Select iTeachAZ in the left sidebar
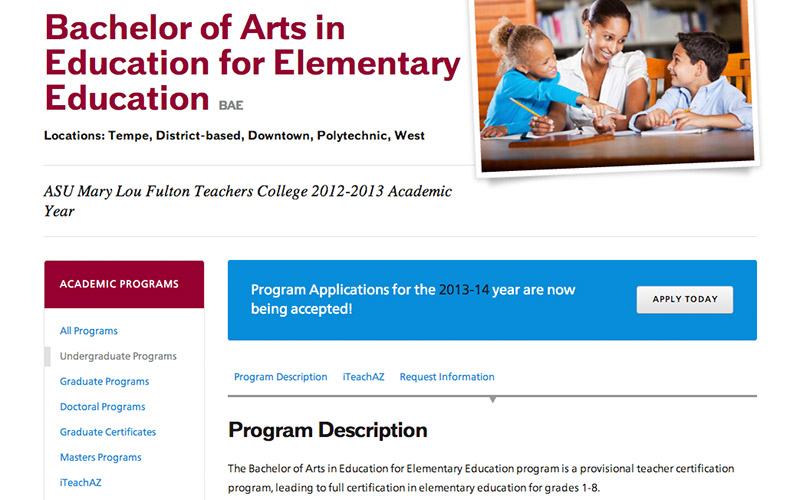 (81, 482)
